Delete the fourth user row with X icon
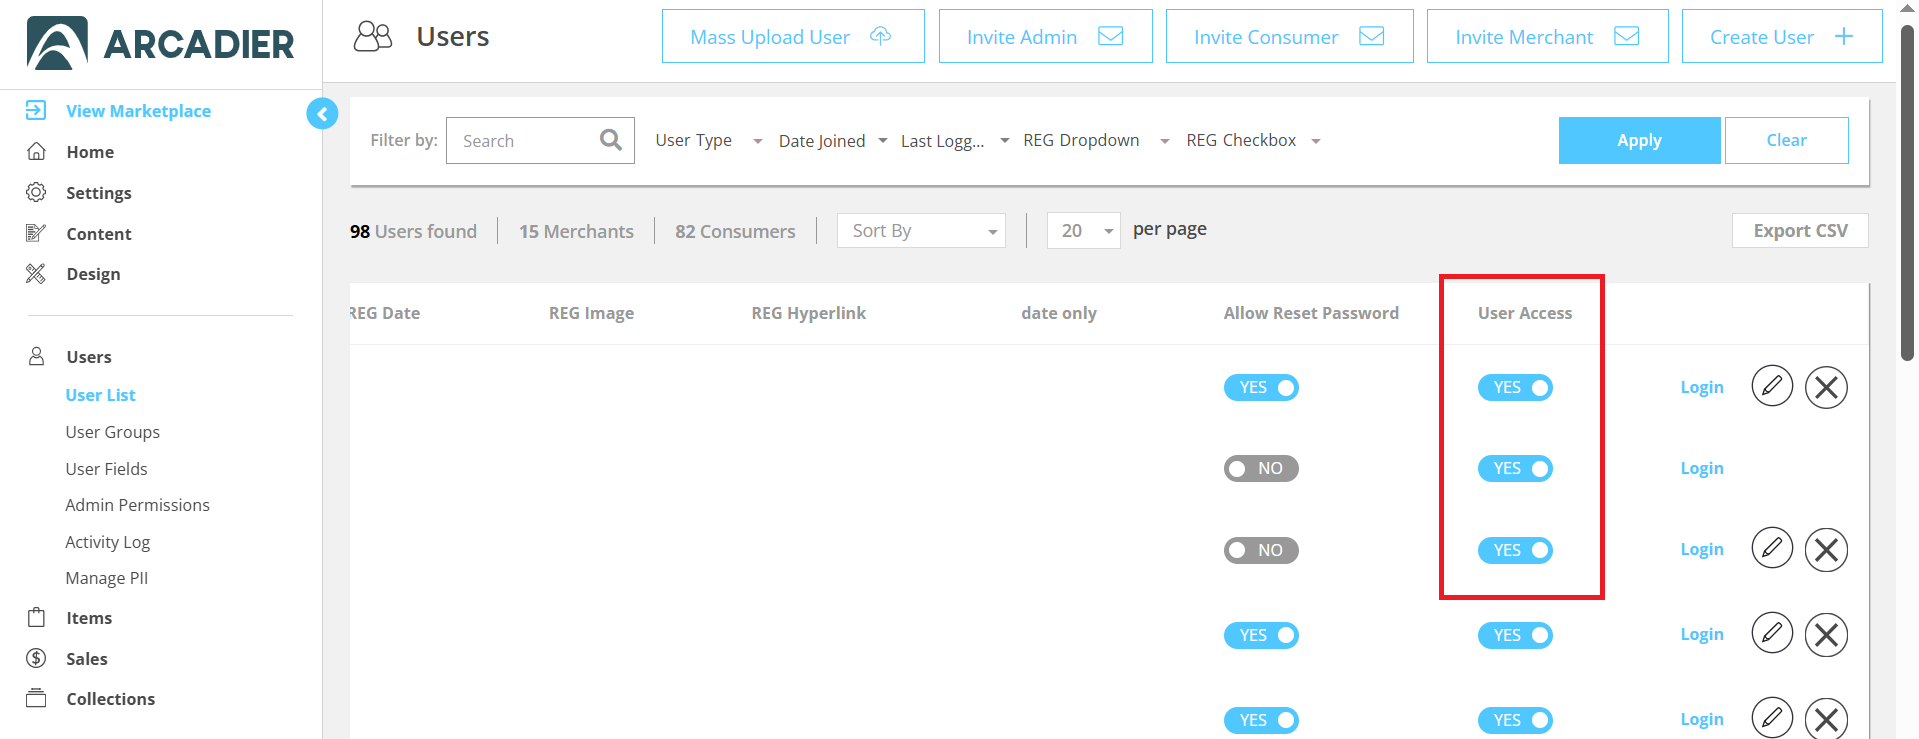Image resolution: width=1919 pixels, height=739 pixels. pyautogui.click(x=1826, y=634)
